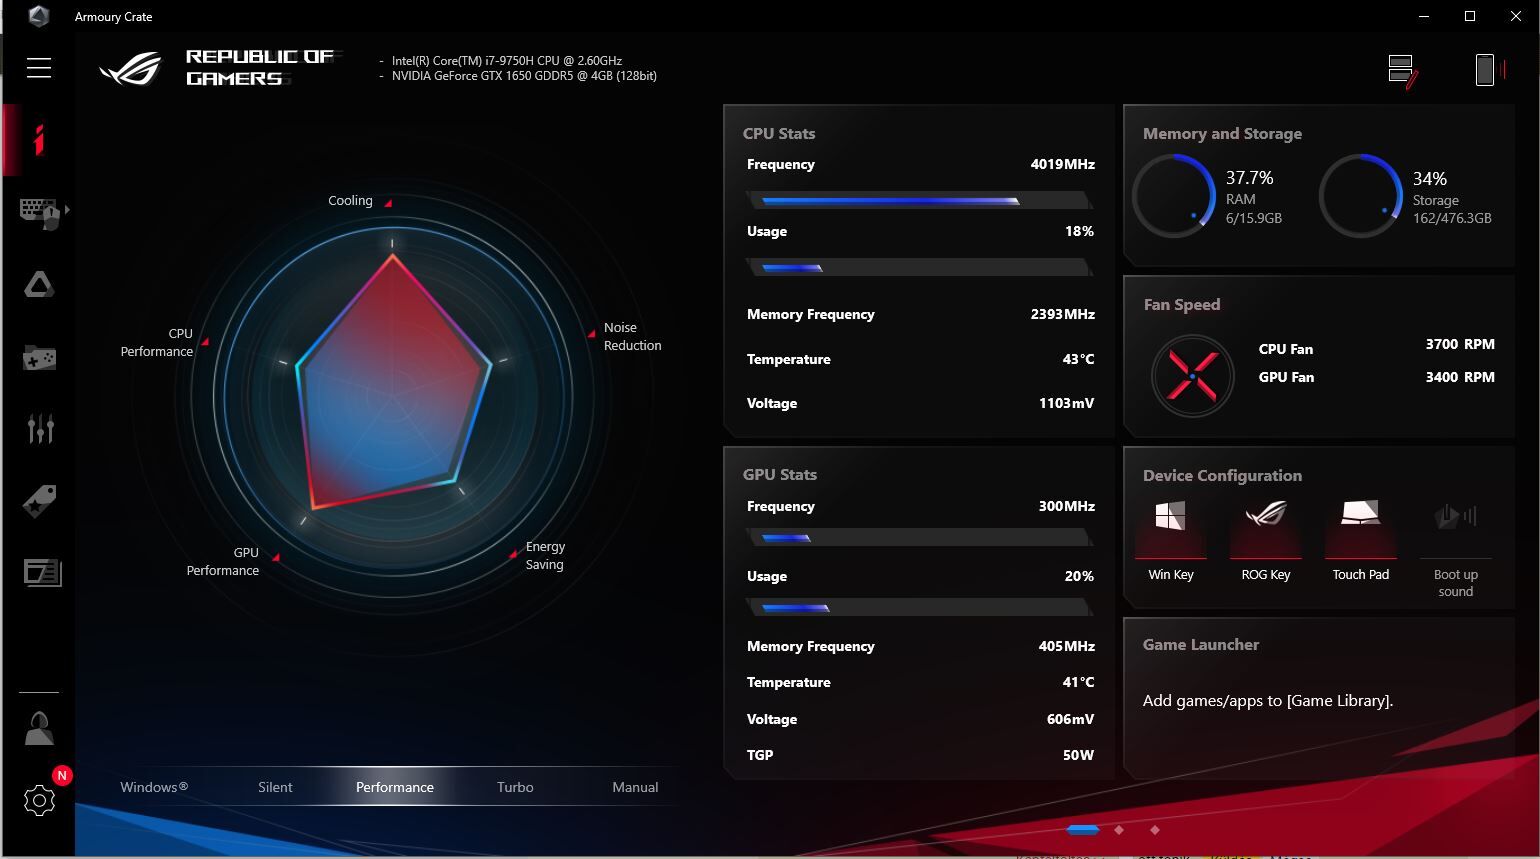
Task: Click the Noise Reduction radar label
Action: click(632, 337)
